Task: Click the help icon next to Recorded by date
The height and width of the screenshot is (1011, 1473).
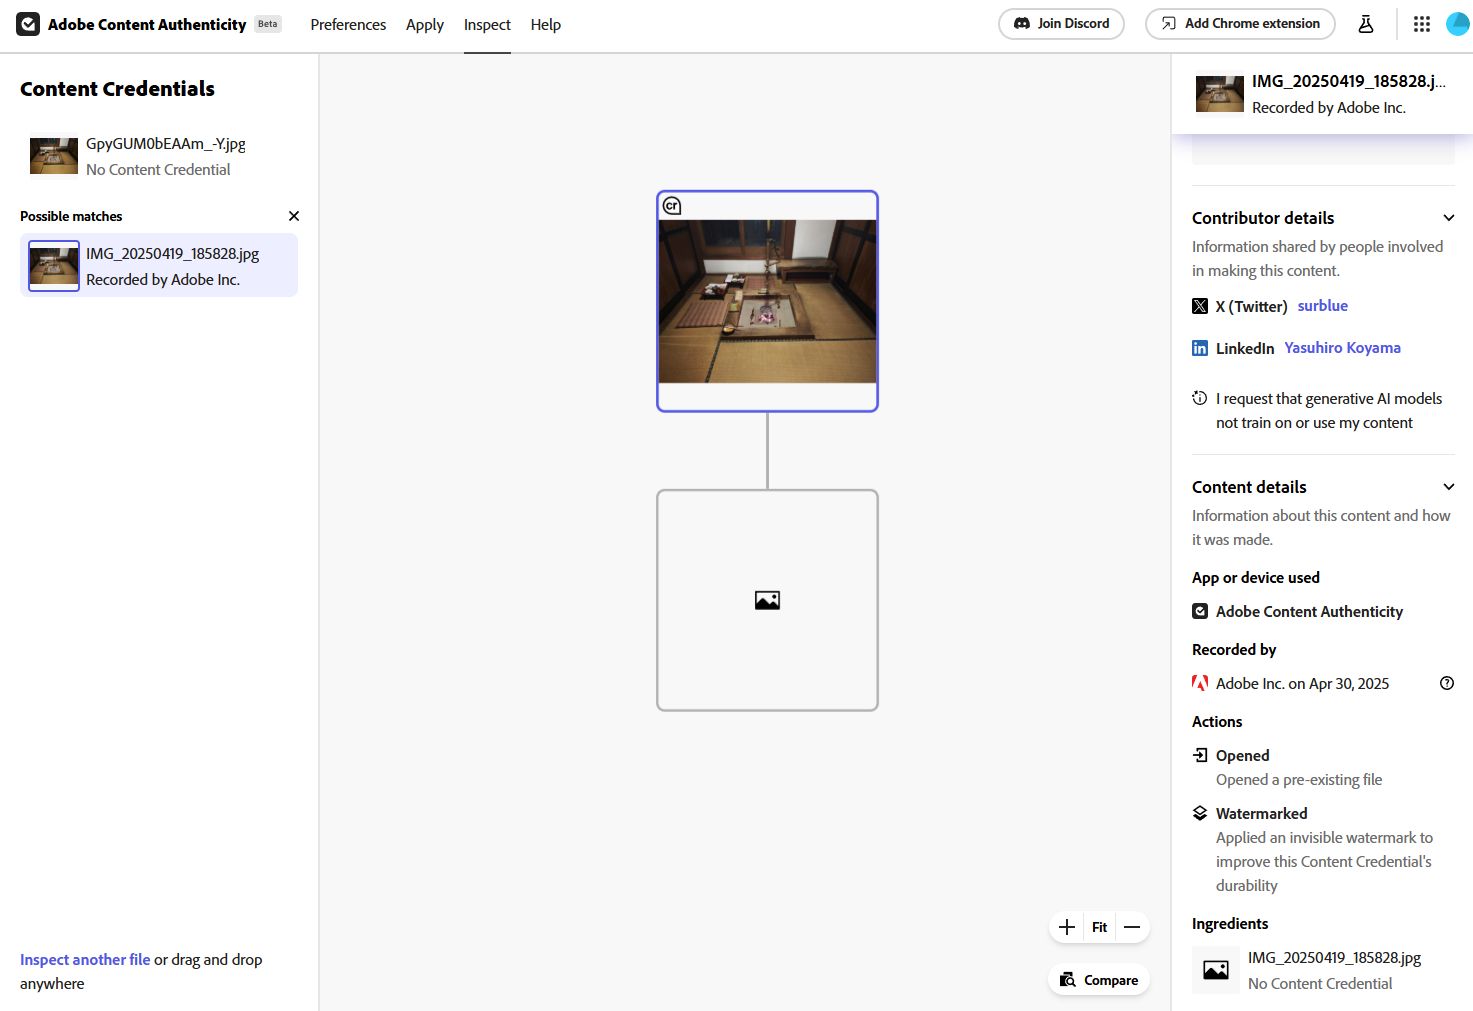Action: pyautogui.click(x=1446, y=683)
